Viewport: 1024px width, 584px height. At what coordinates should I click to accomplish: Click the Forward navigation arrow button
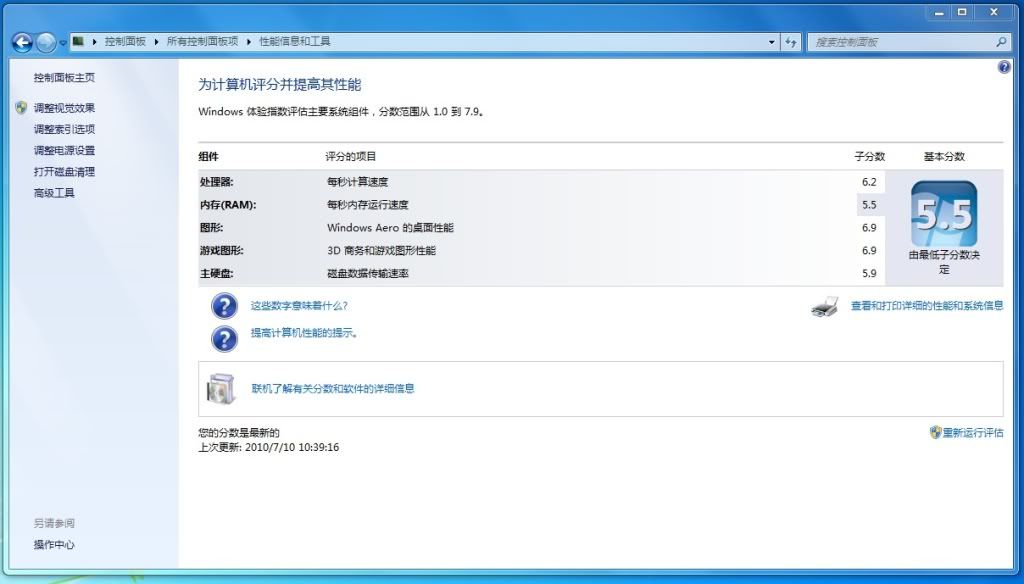pos(46,42)
